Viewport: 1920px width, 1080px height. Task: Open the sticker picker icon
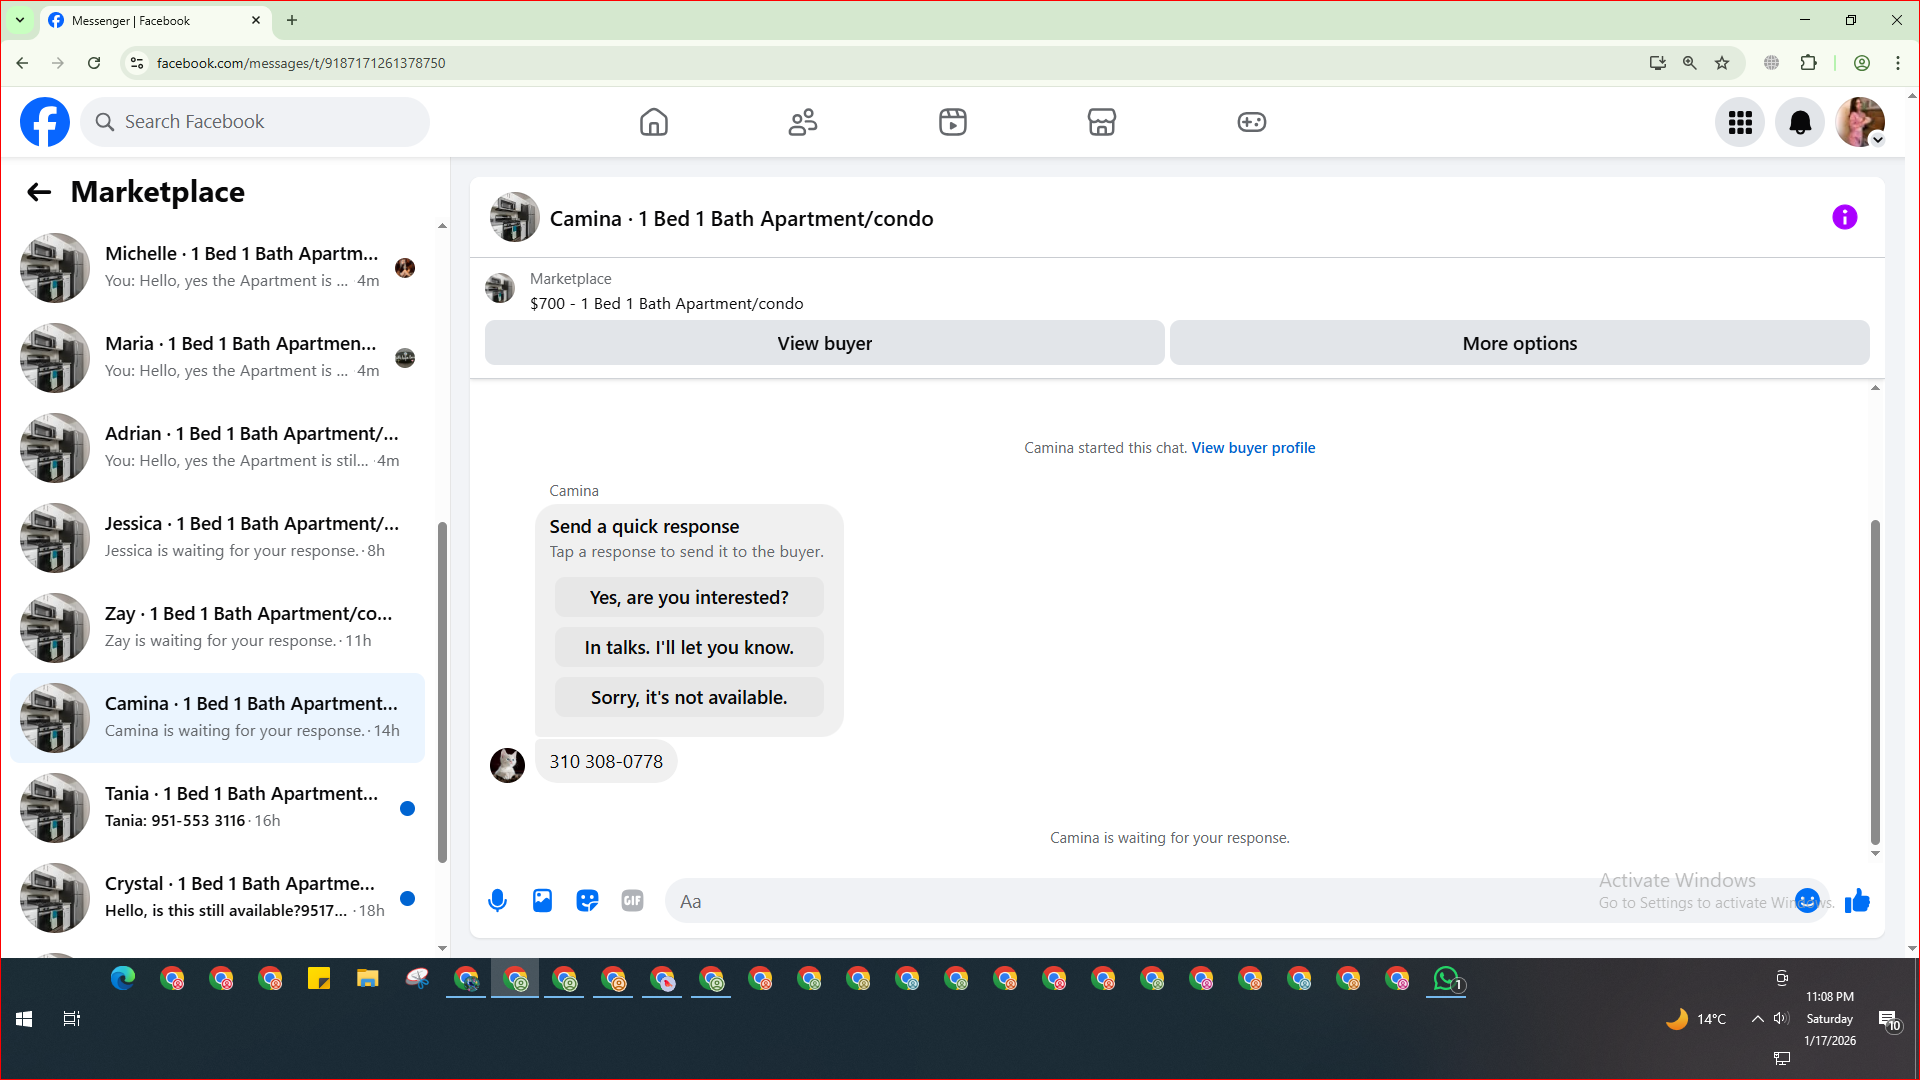pos(587,901)
